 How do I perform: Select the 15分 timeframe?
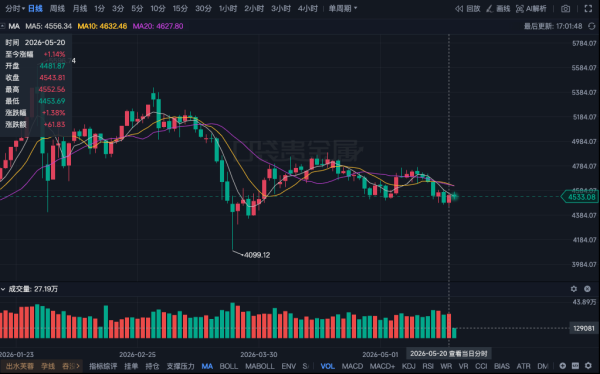click(x=180, y=8)
